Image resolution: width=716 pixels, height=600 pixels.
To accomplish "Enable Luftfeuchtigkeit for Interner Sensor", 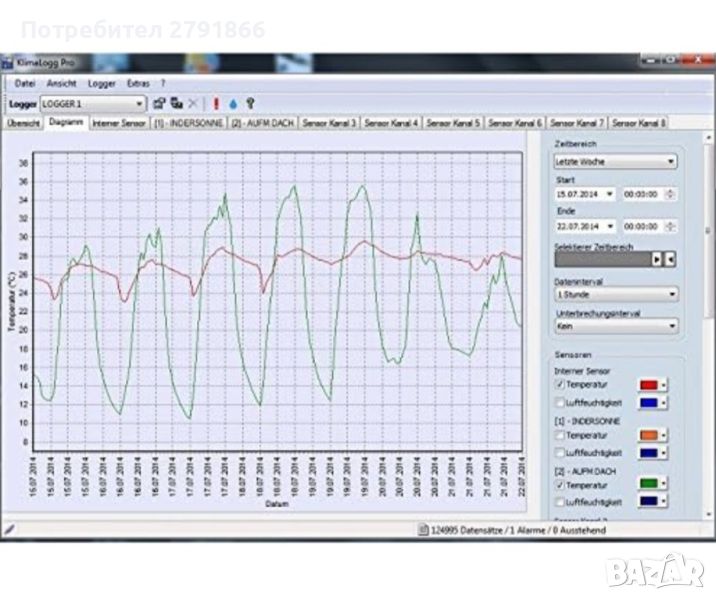I will 560,402.
